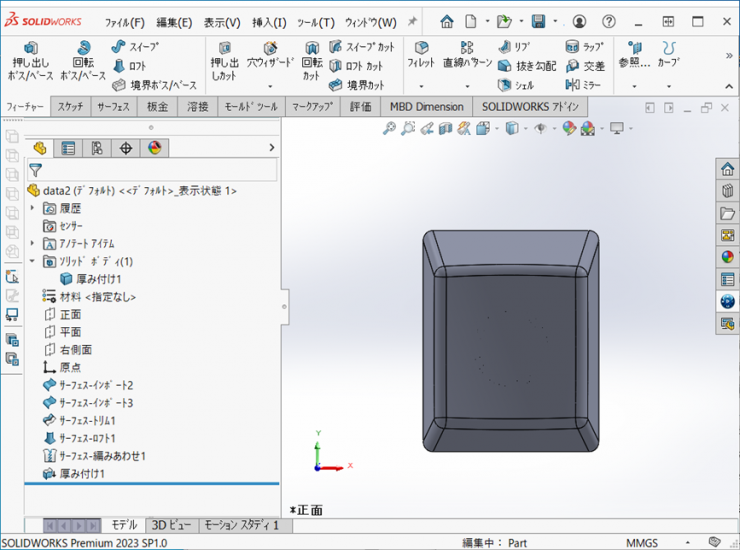
Task: Open the 表示(V) menu
Action: click(222, 22)
